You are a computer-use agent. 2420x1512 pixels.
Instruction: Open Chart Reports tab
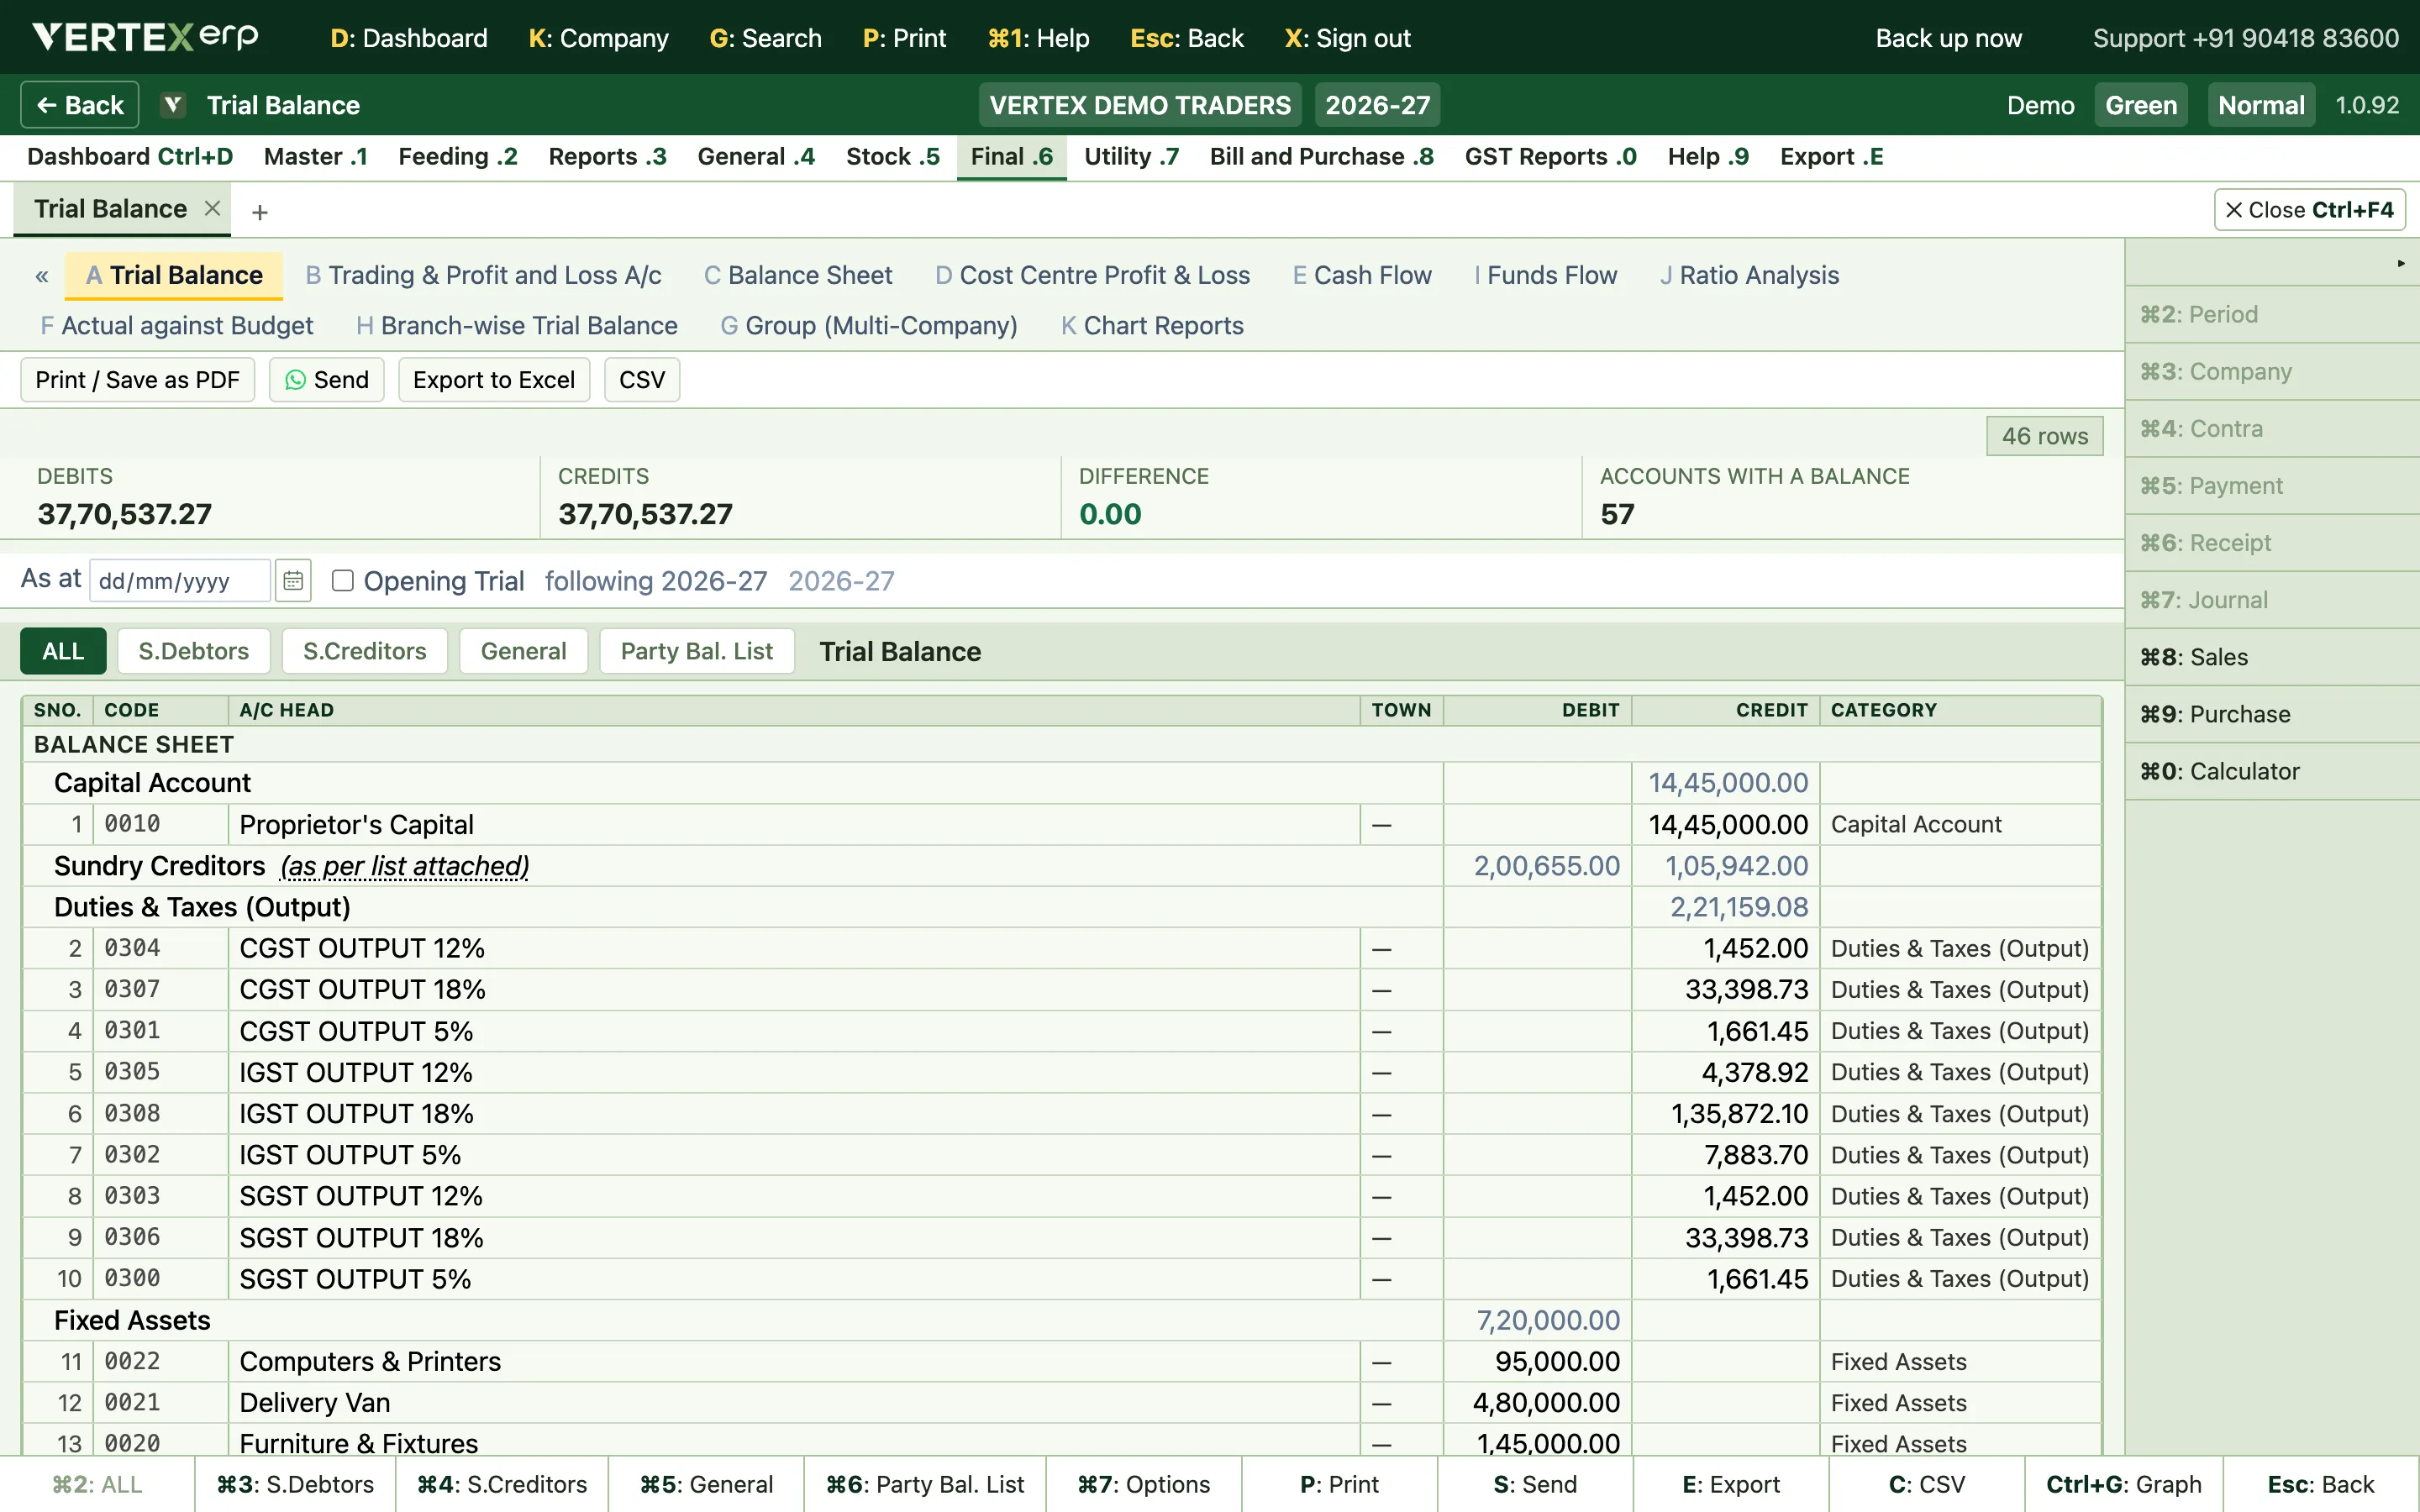[x=1152, y=326]
